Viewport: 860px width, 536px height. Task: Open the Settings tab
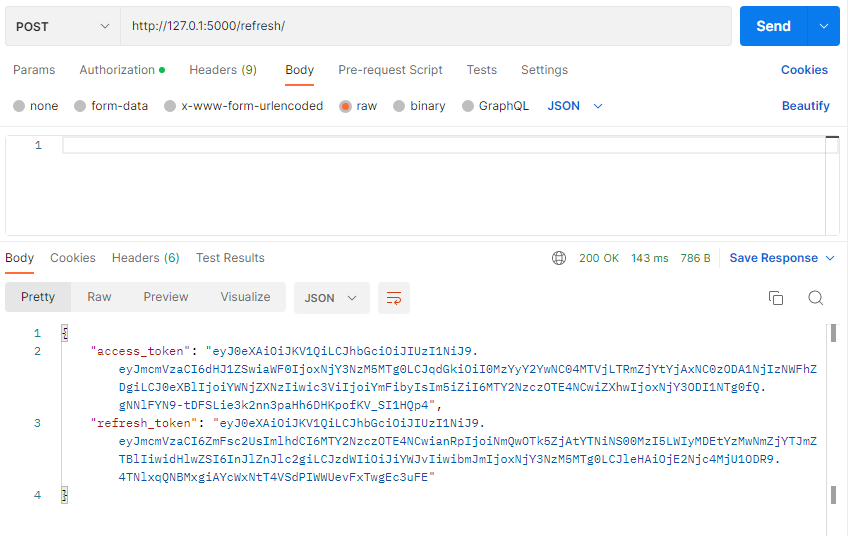point(544,70)
